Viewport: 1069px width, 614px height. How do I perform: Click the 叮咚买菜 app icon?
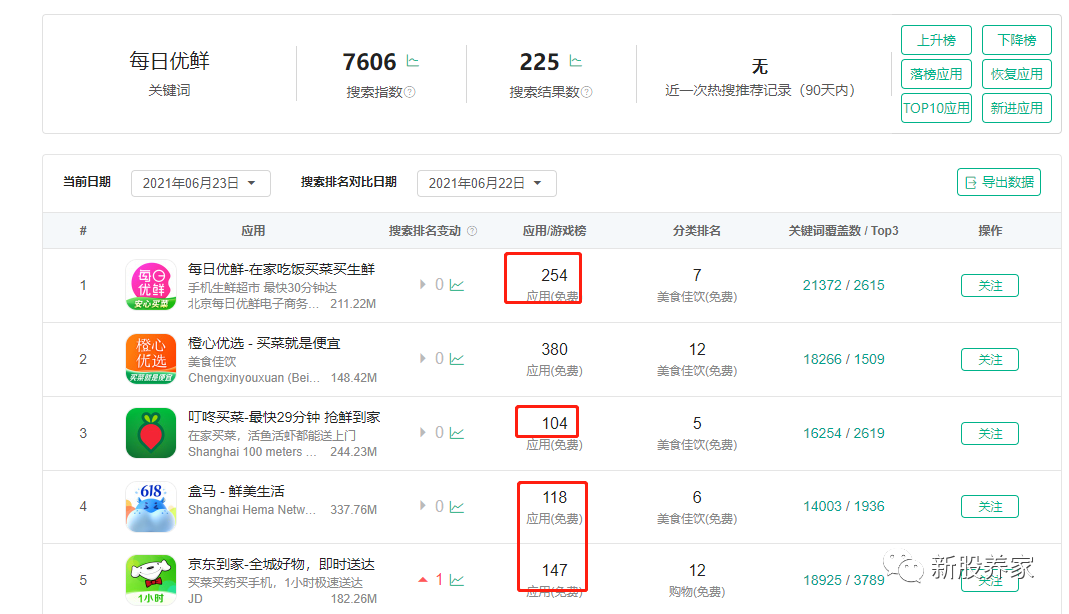[151, 433]
